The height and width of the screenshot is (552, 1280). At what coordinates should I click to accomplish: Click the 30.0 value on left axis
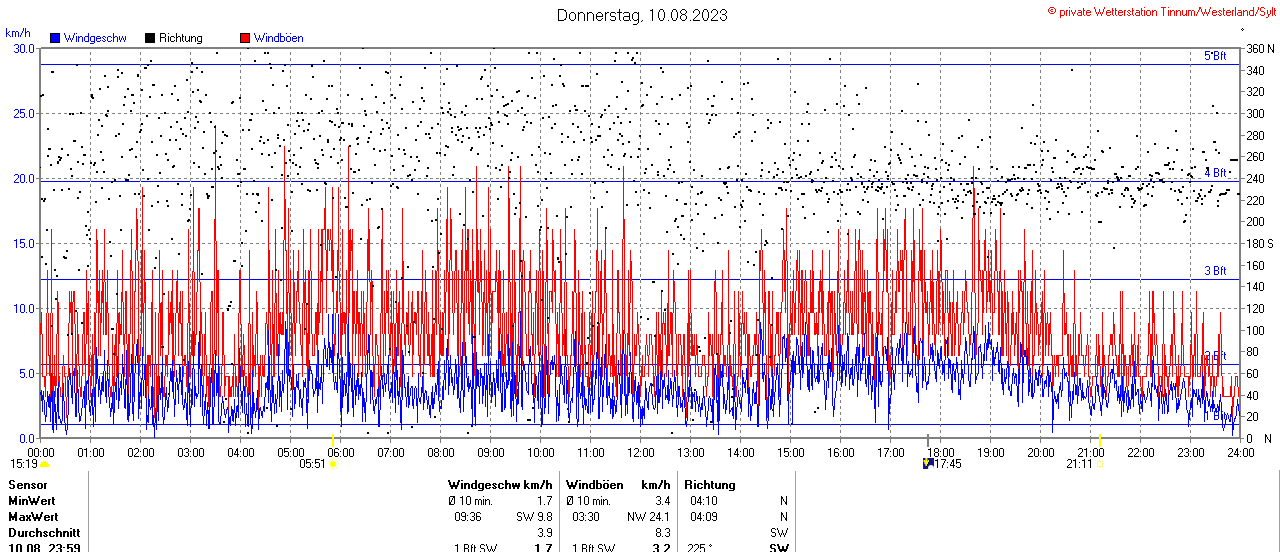(23, 48)
